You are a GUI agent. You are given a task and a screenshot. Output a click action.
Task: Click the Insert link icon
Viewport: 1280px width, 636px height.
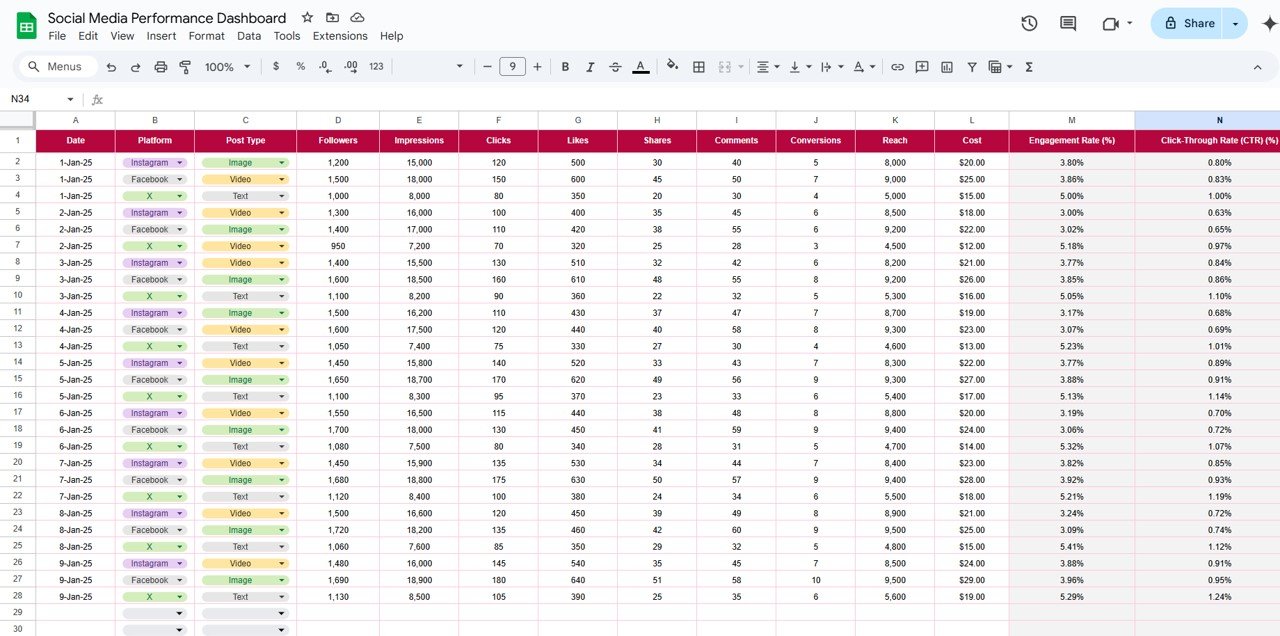[897, 67]
